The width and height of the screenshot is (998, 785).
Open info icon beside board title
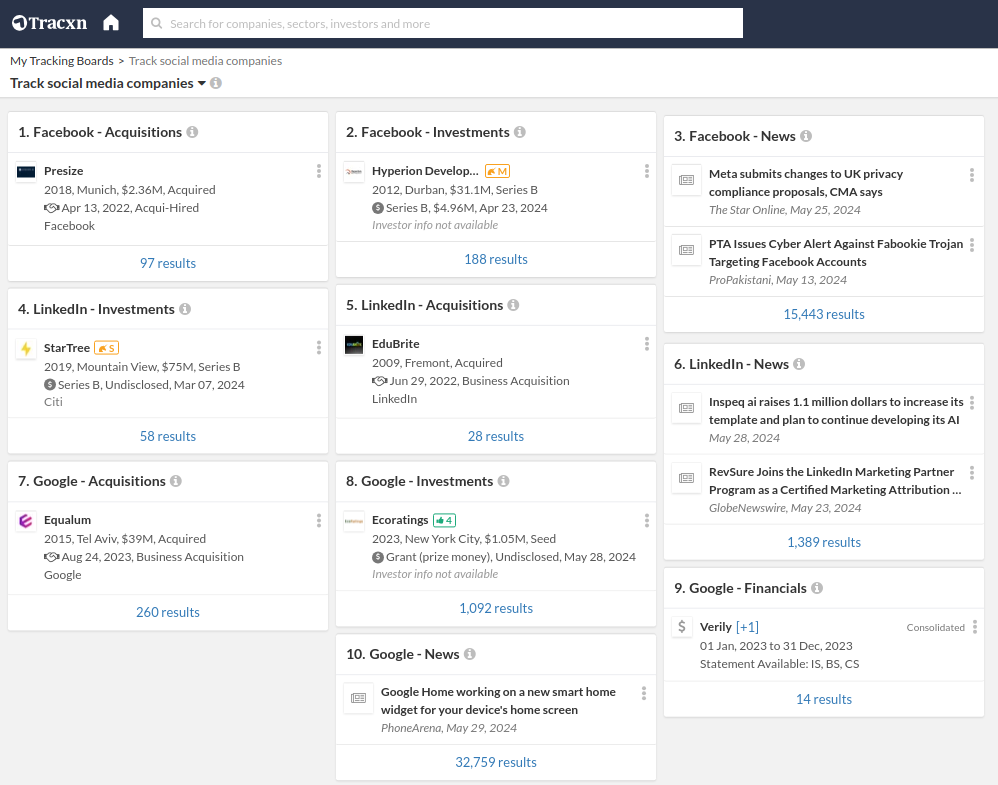[x=216, y=83]
